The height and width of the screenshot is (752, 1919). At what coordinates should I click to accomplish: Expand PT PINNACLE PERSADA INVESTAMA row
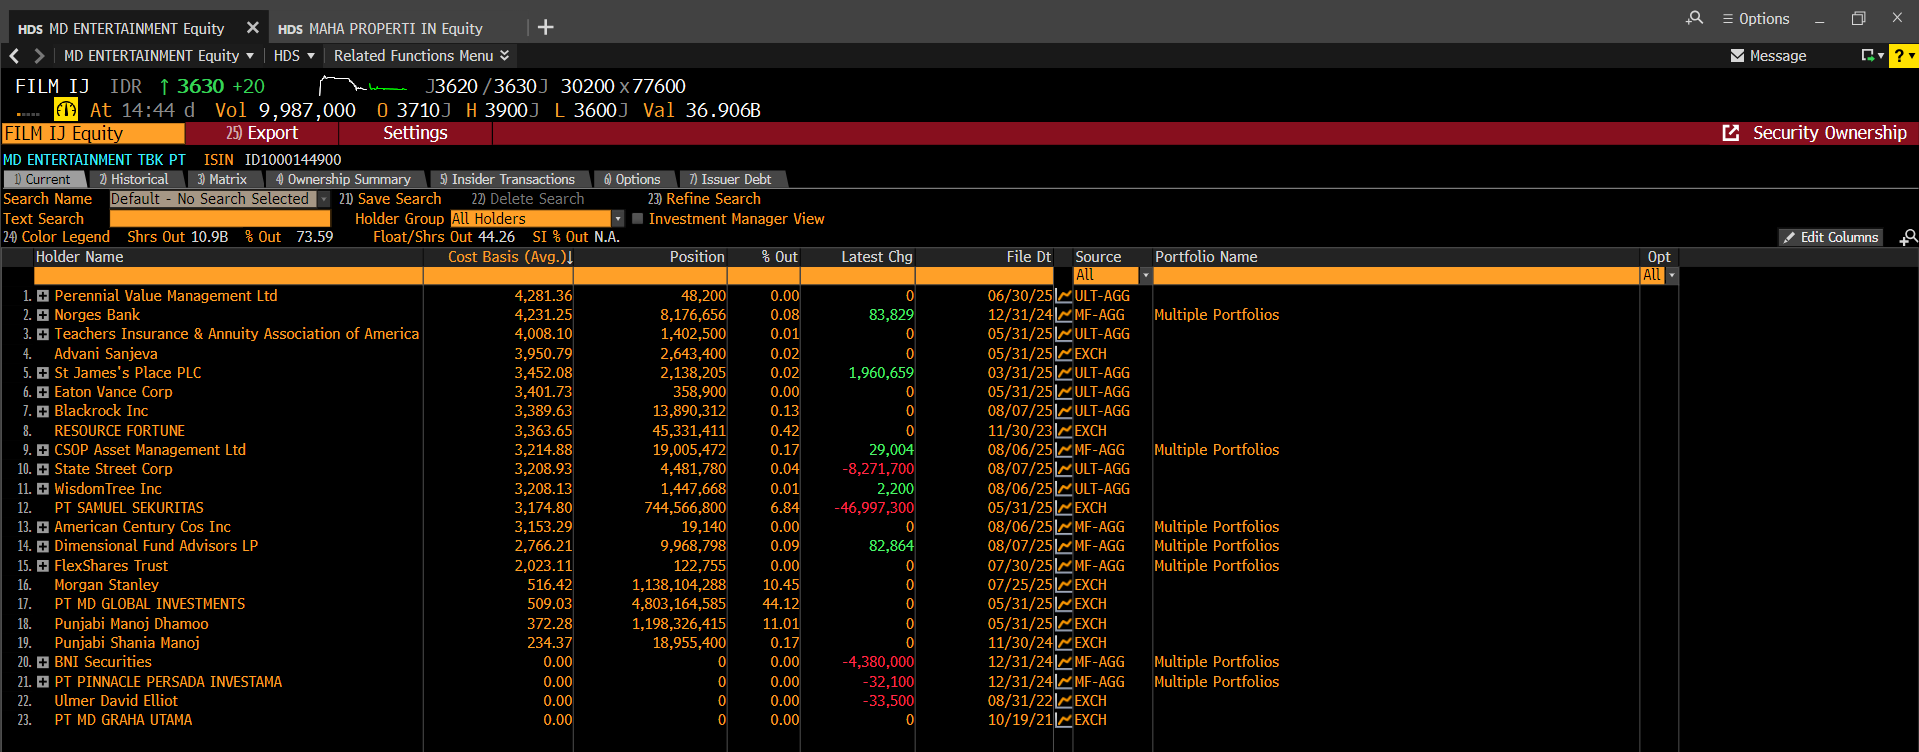[x=43, y=682]
